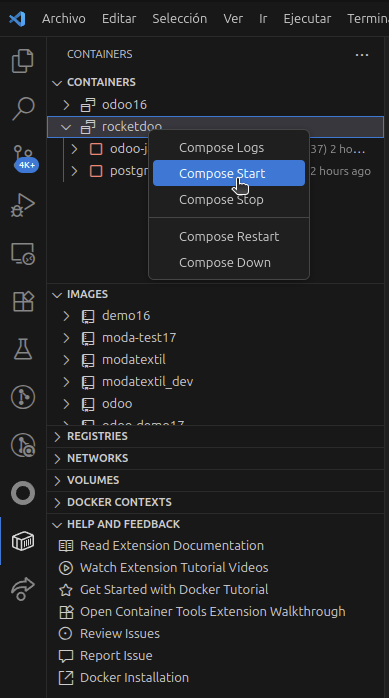389x698 pixels.
Task: Open the Git Graph activity icon
Action: [23, 397]
